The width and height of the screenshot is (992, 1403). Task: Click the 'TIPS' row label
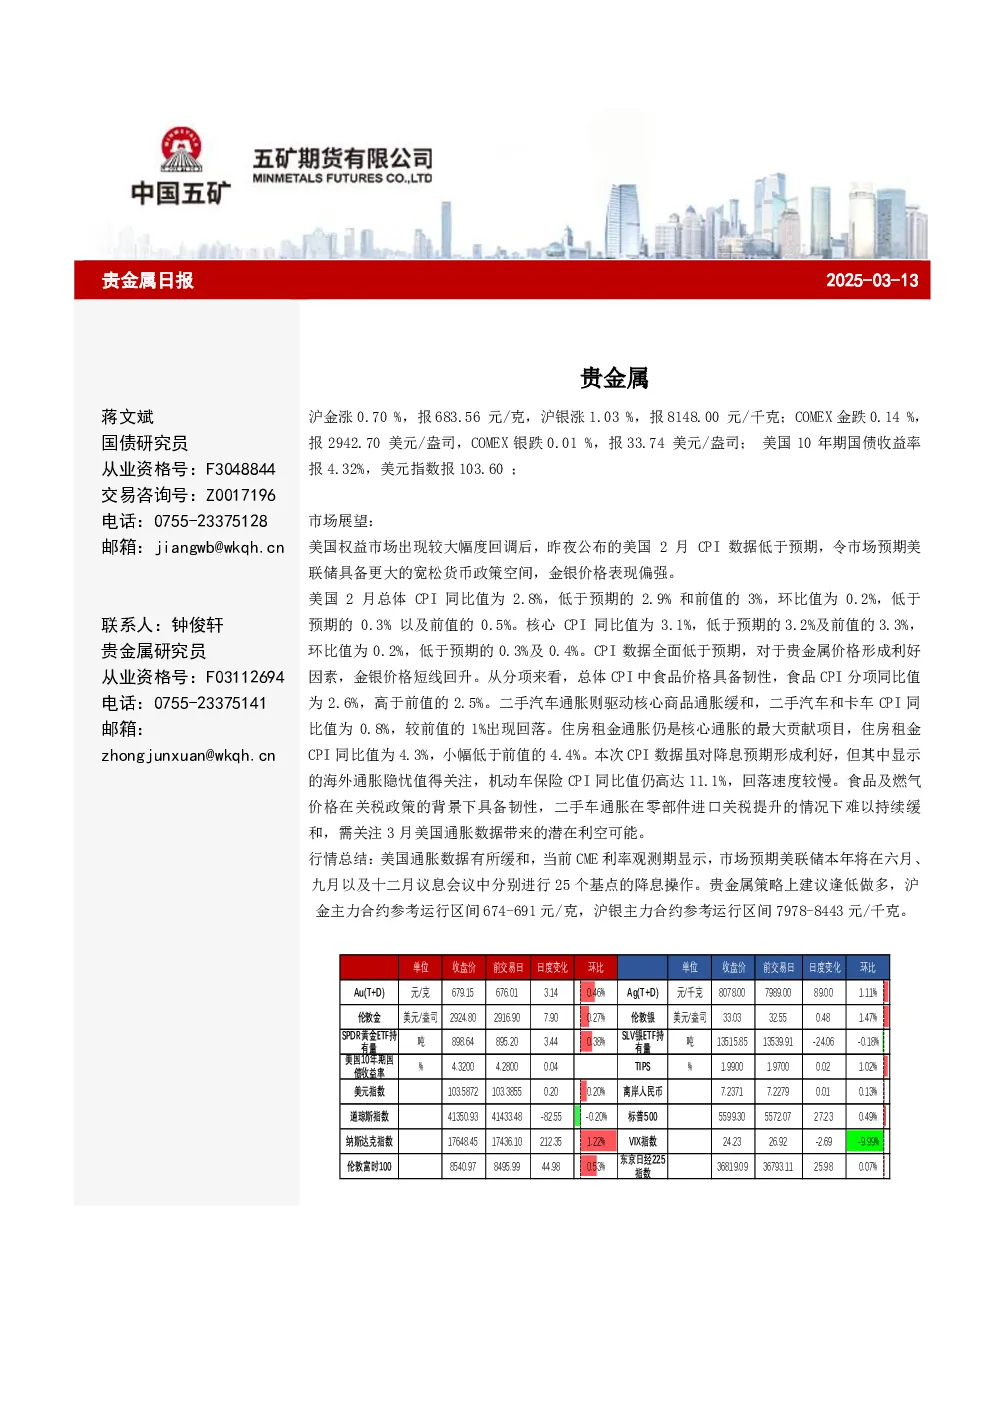[x=642, y=1067]
